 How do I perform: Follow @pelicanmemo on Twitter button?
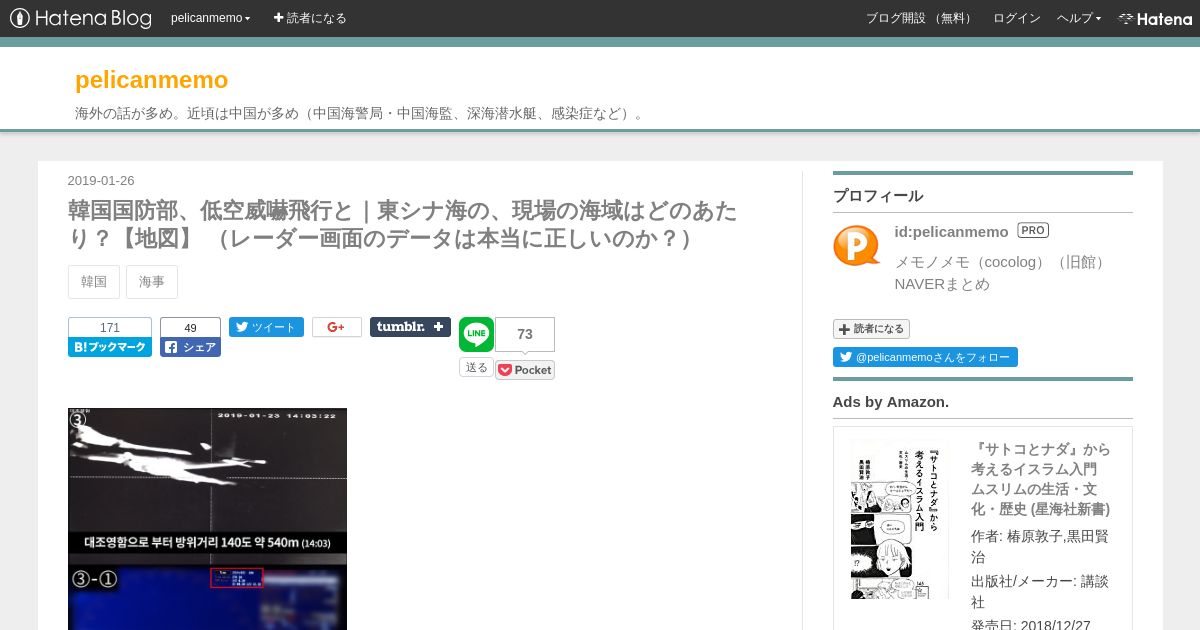coord(925,357)
